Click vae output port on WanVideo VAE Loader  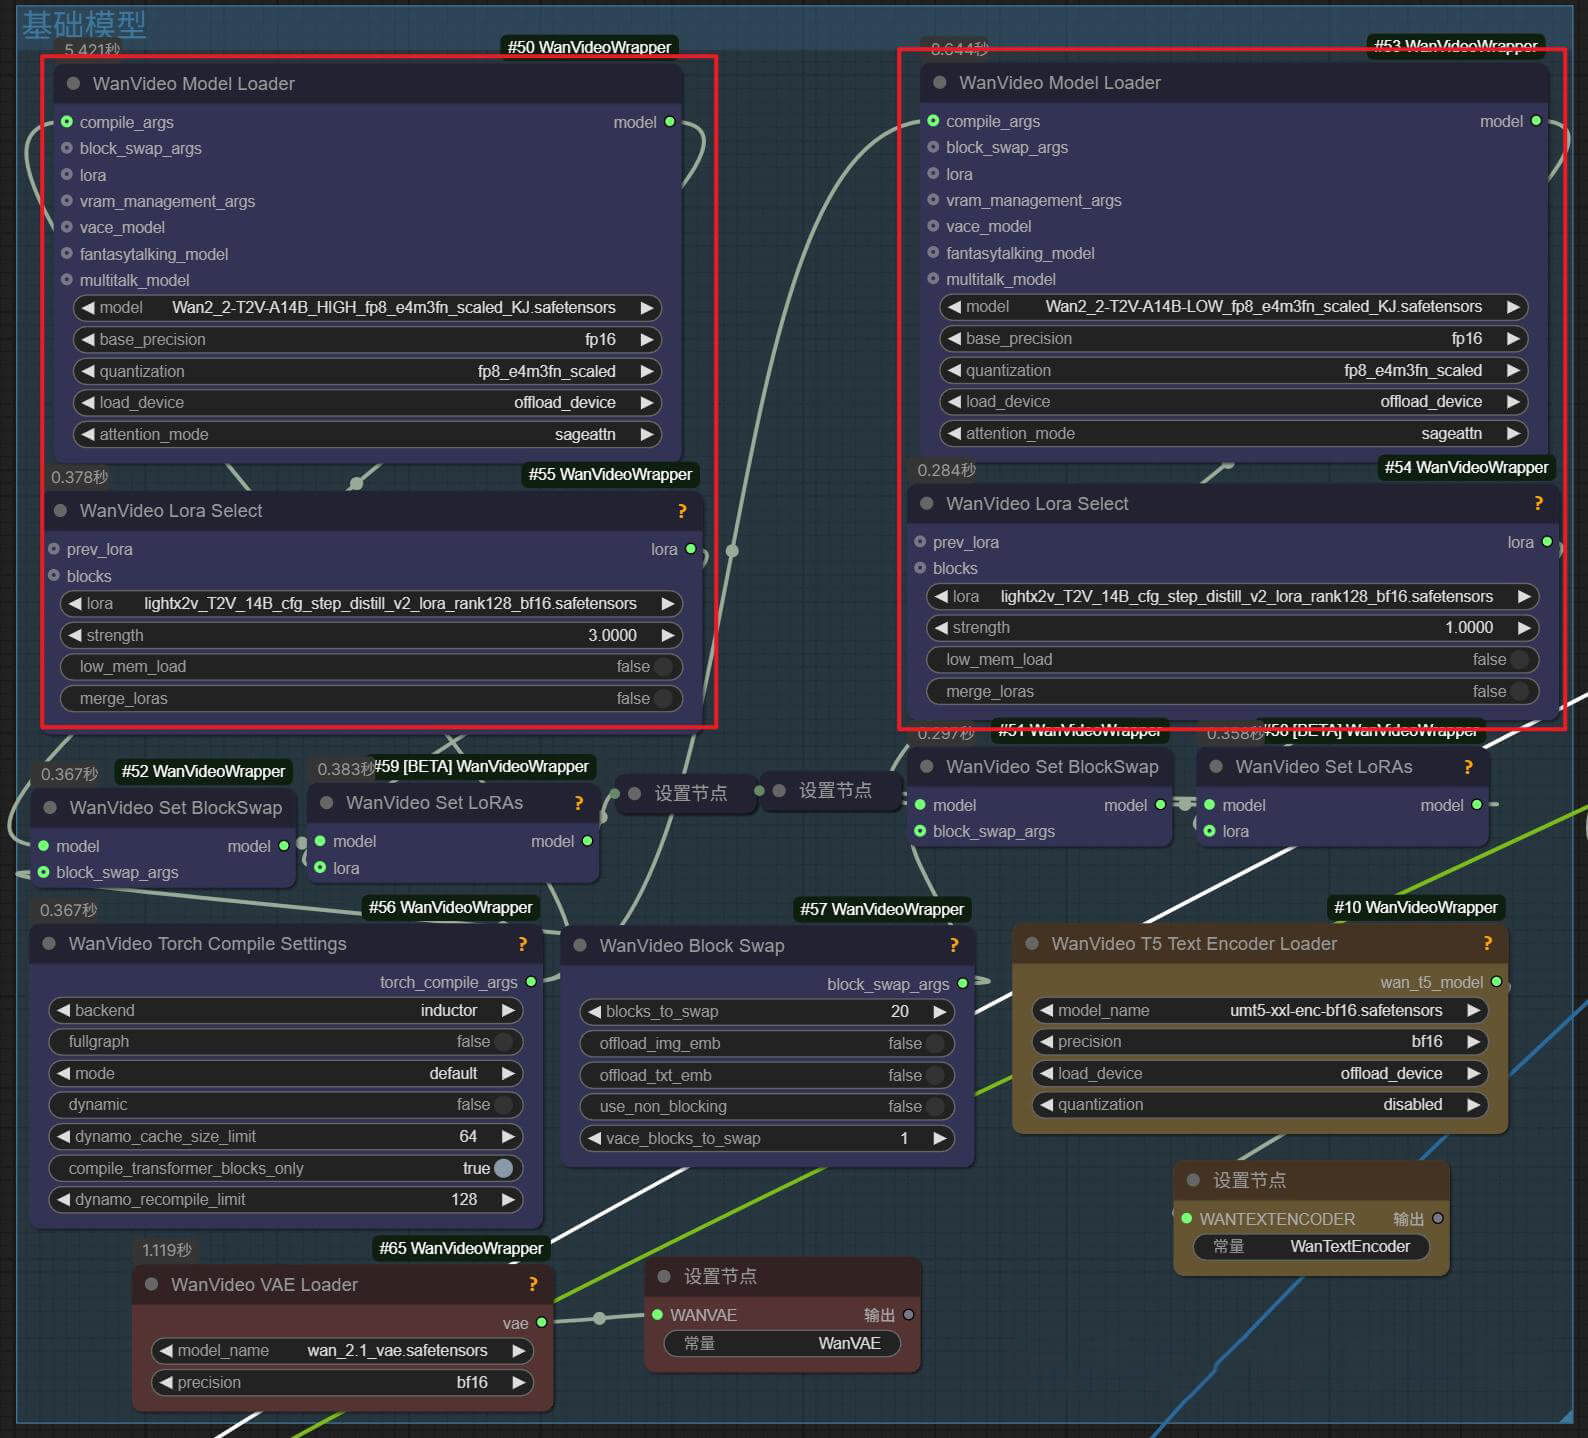coord(542,1322)
